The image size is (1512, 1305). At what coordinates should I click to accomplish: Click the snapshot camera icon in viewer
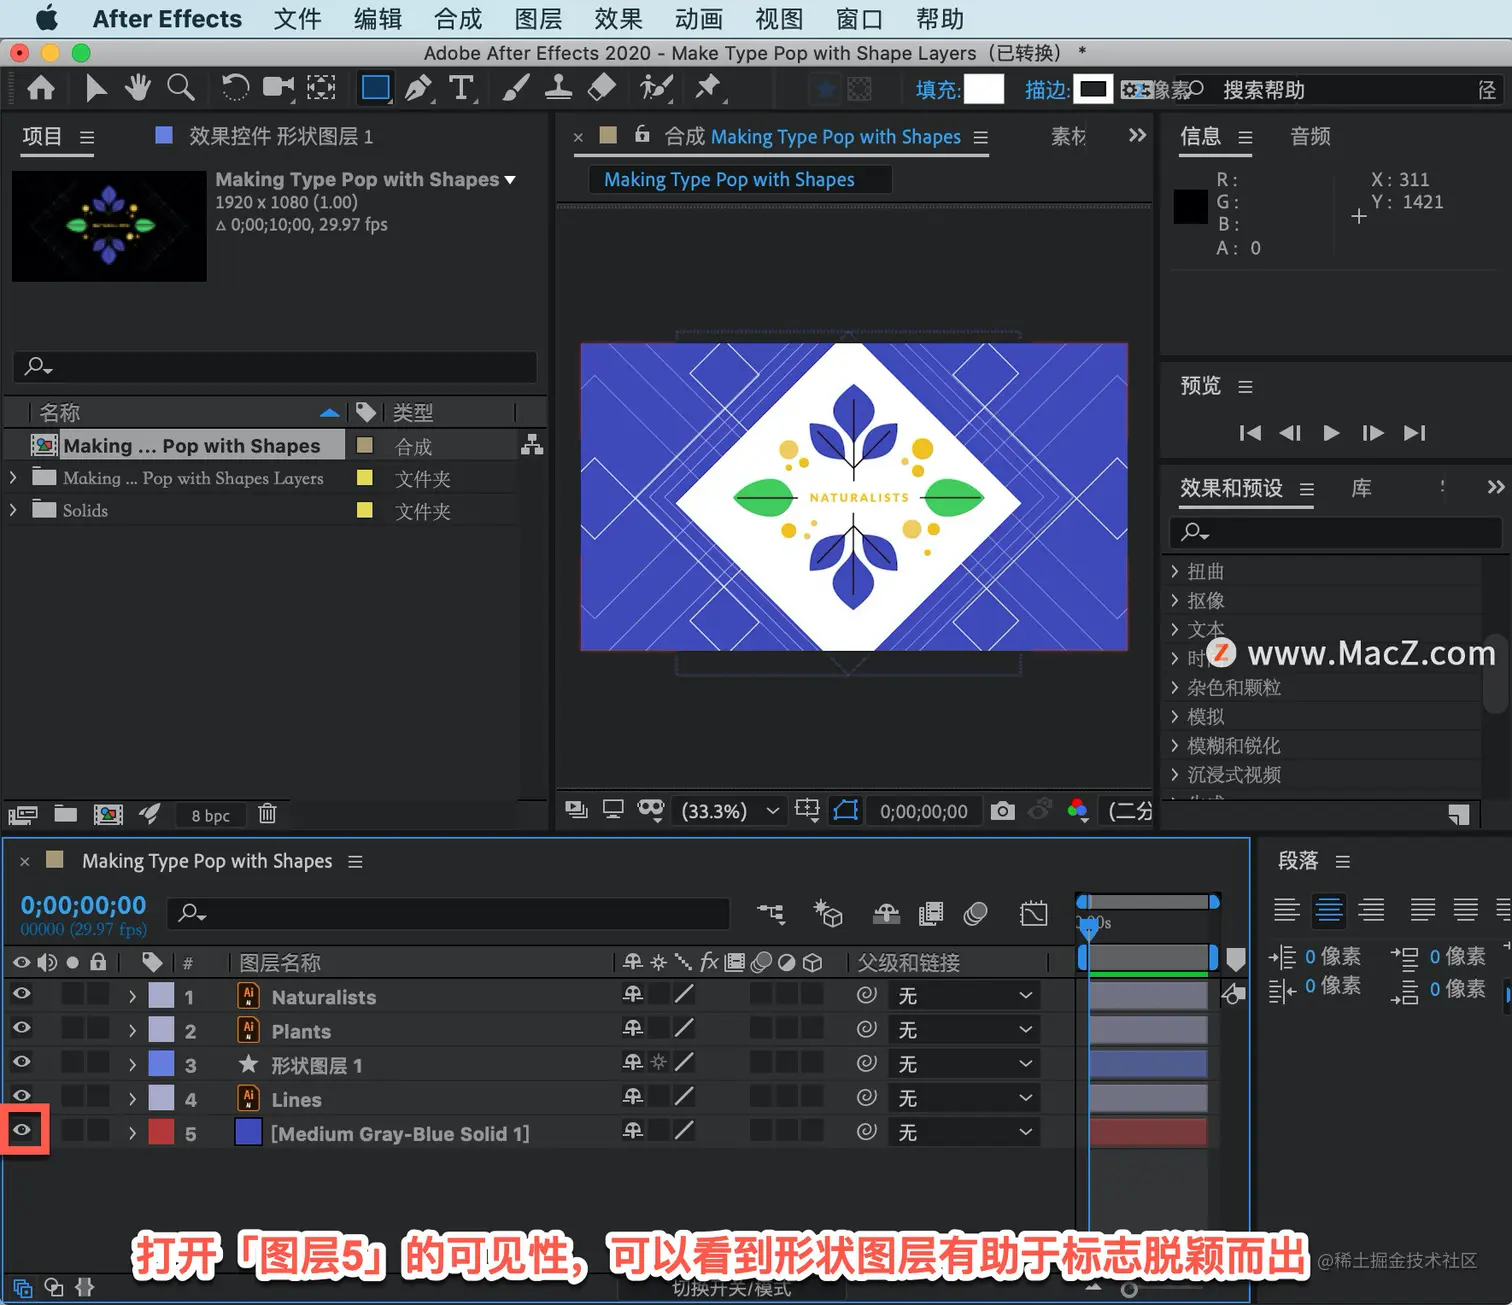click(x=1002, y=811)
